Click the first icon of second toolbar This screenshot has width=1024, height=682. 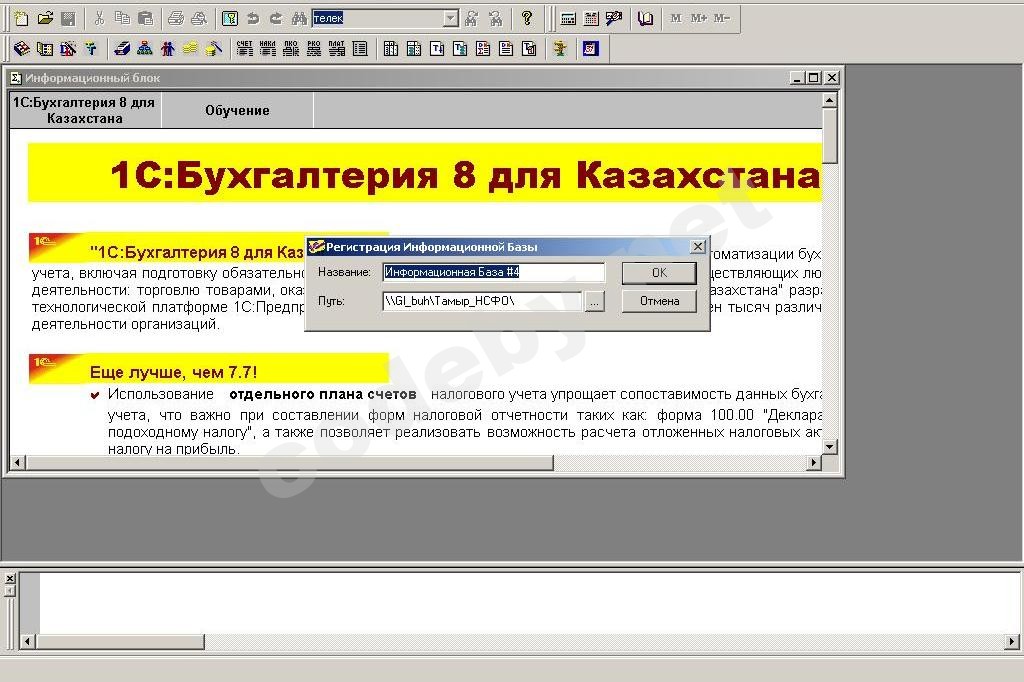22,48
